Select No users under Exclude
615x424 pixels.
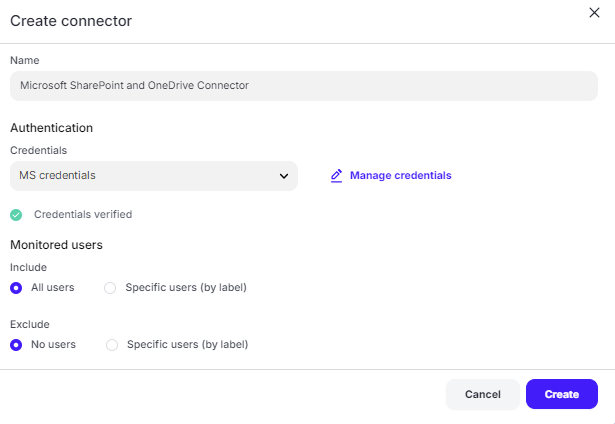pos(16,345)
